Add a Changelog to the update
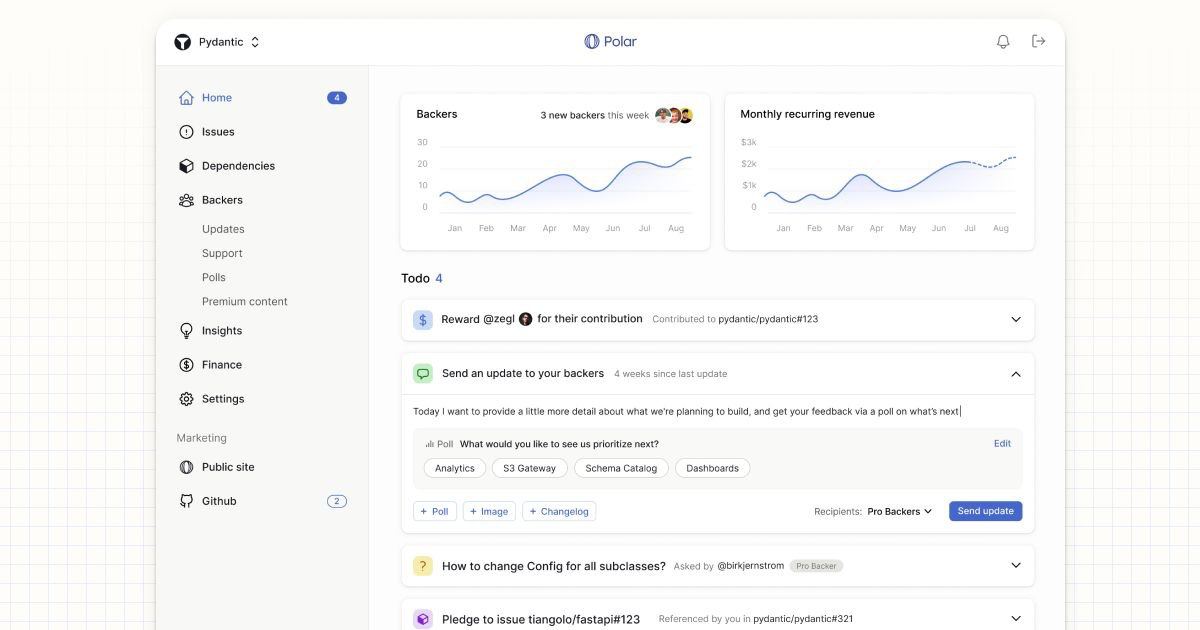 pyautogui.click(x=559, y=511)
